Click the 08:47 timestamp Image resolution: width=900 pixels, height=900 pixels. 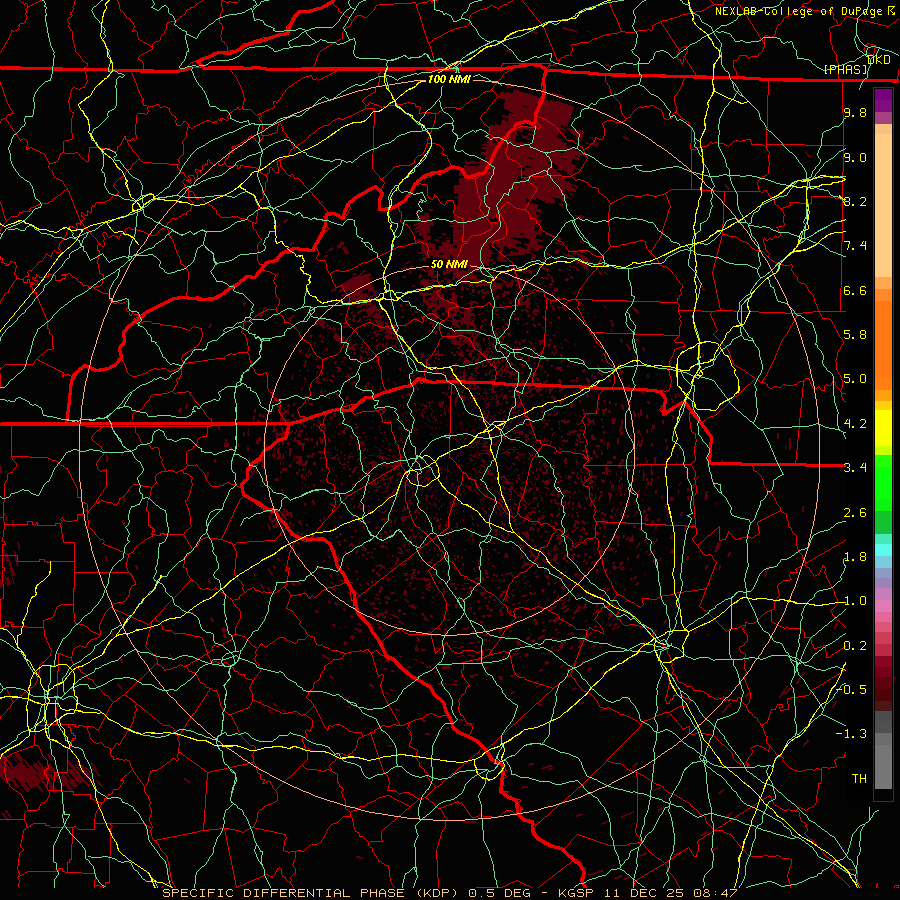click(715, 893)
